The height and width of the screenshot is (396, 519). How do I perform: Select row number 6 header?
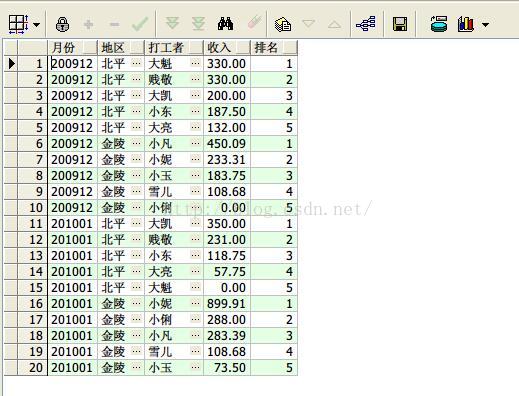click(32, 144)
